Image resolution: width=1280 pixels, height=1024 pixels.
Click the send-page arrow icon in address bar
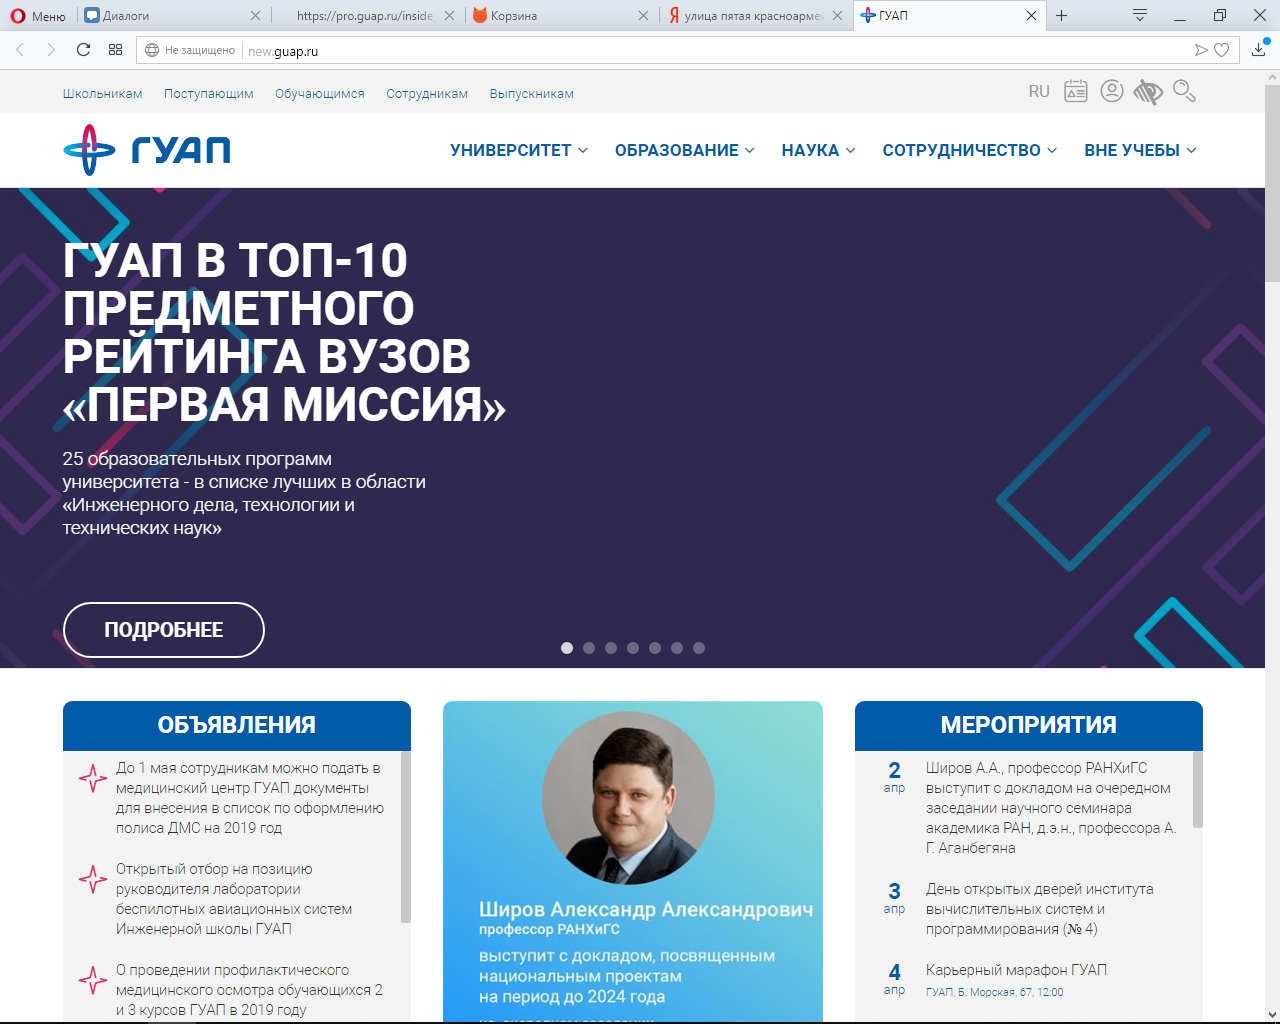1201,50
